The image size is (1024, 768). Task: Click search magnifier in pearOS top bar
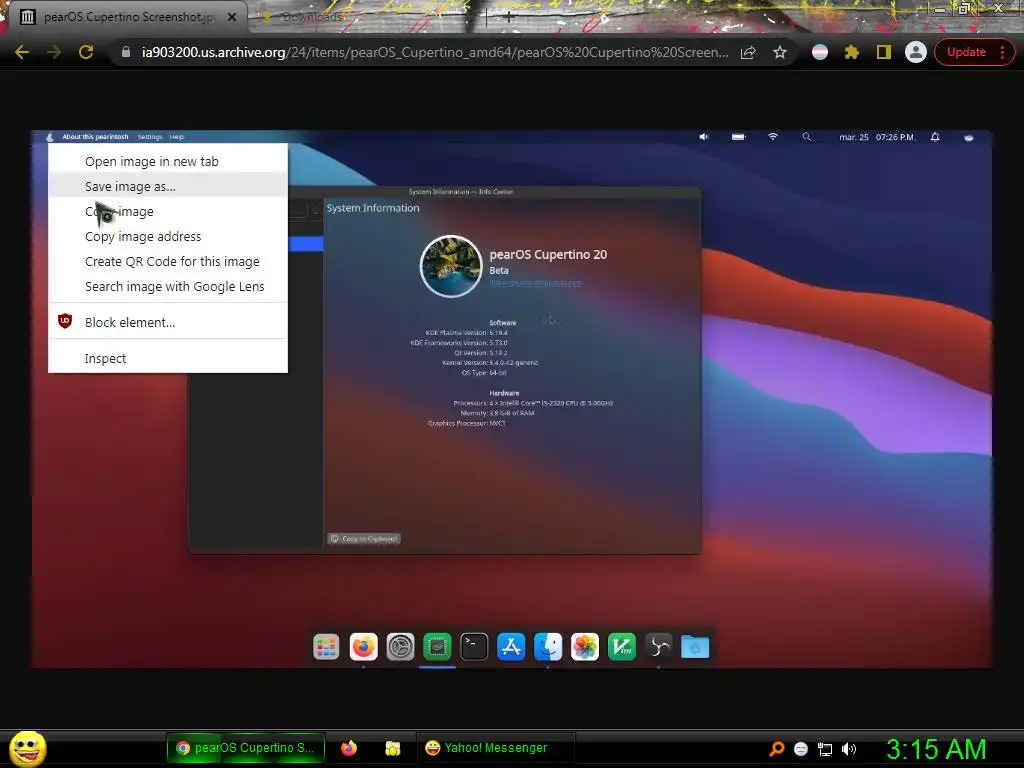pyautogui.click(x=807, y=136)
